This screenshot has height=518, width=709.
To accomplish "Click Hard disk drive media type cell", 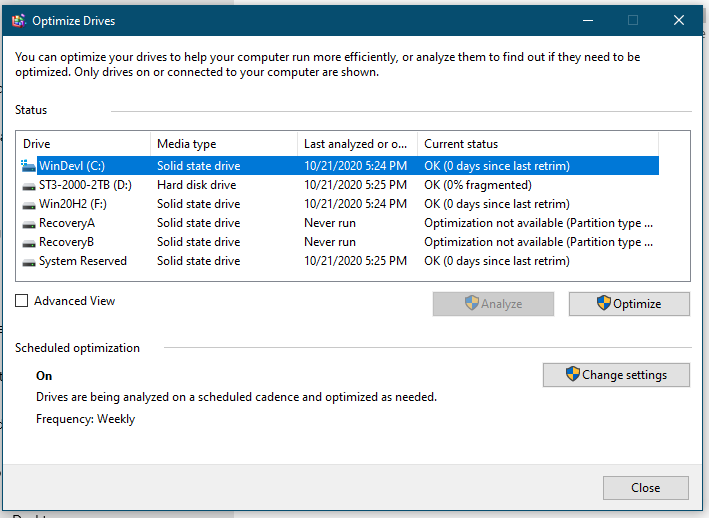I will (x=196, y=185).
